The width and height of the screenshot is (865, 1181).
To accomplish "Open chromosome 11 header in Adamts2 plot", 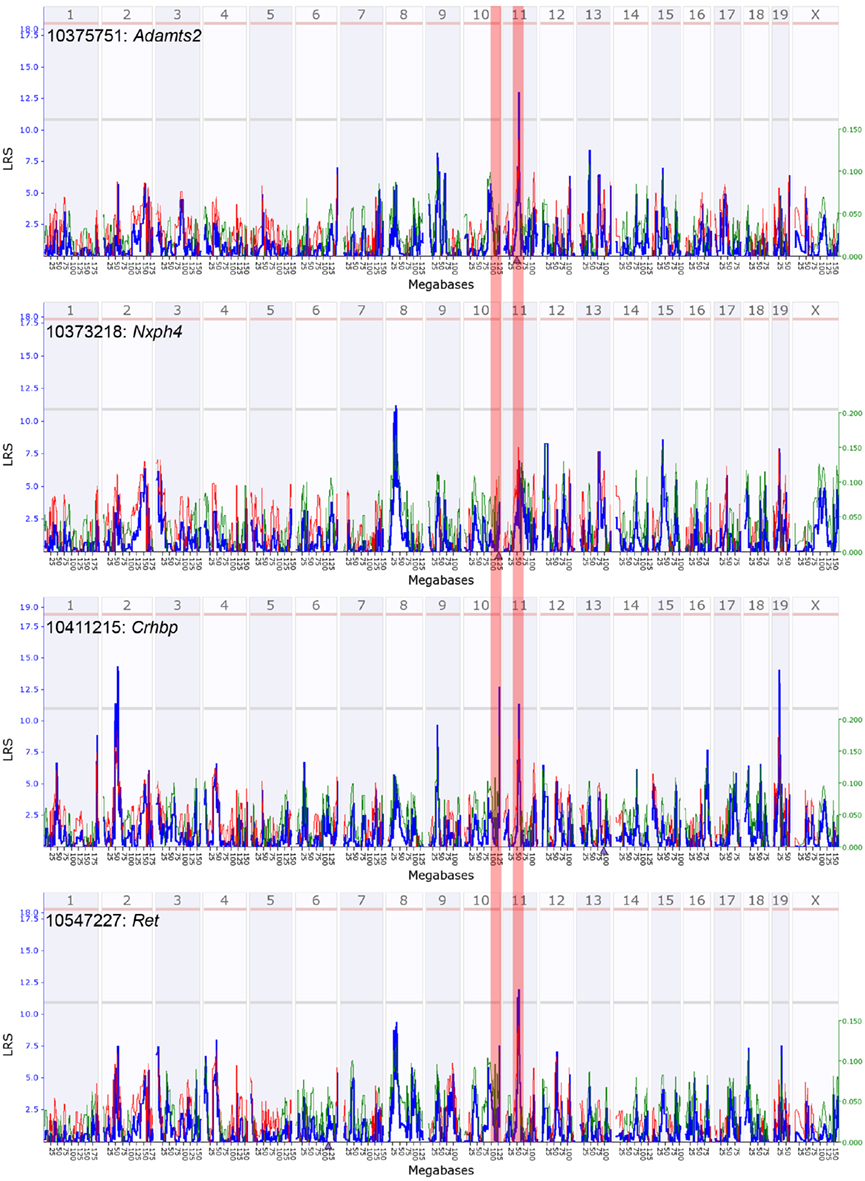I will (x=518, y=14).
